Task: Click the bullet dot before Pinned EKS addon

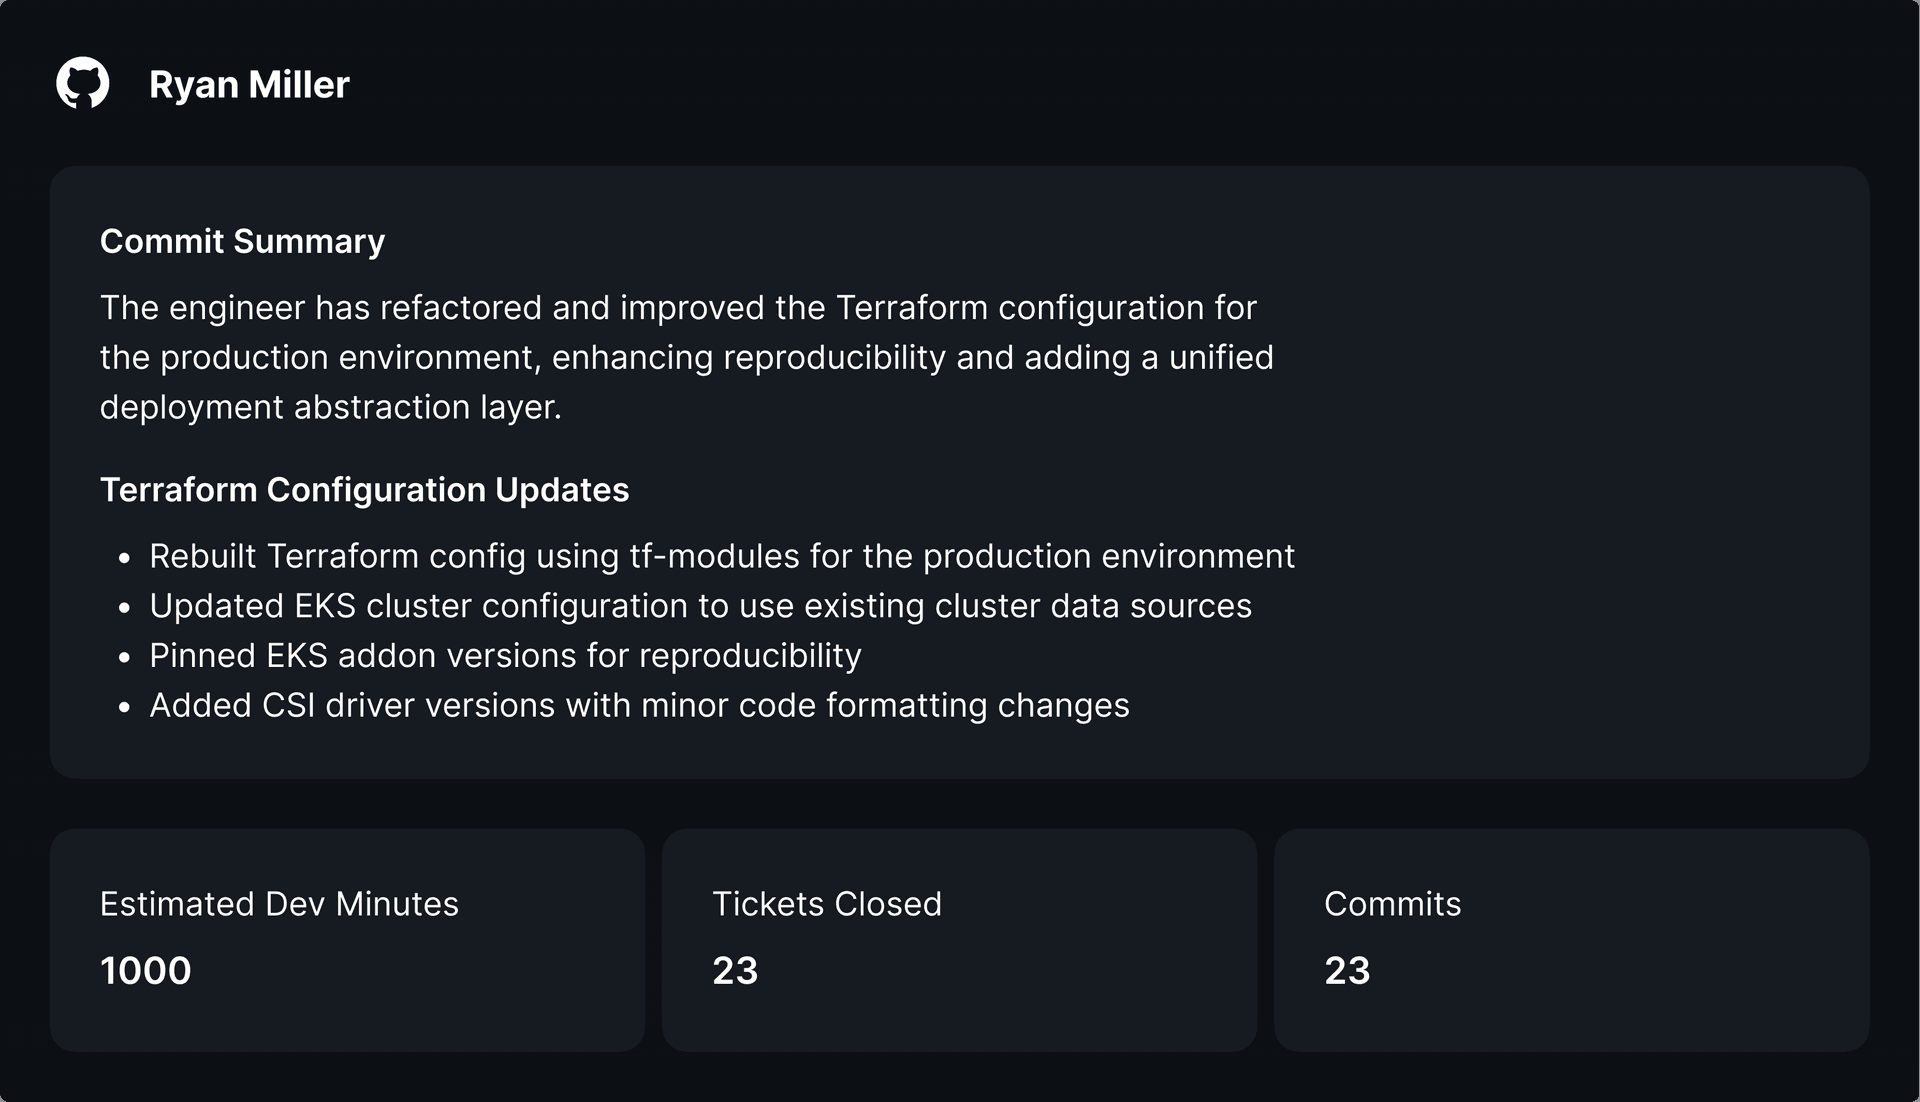Action: click(x=125, y=658)
